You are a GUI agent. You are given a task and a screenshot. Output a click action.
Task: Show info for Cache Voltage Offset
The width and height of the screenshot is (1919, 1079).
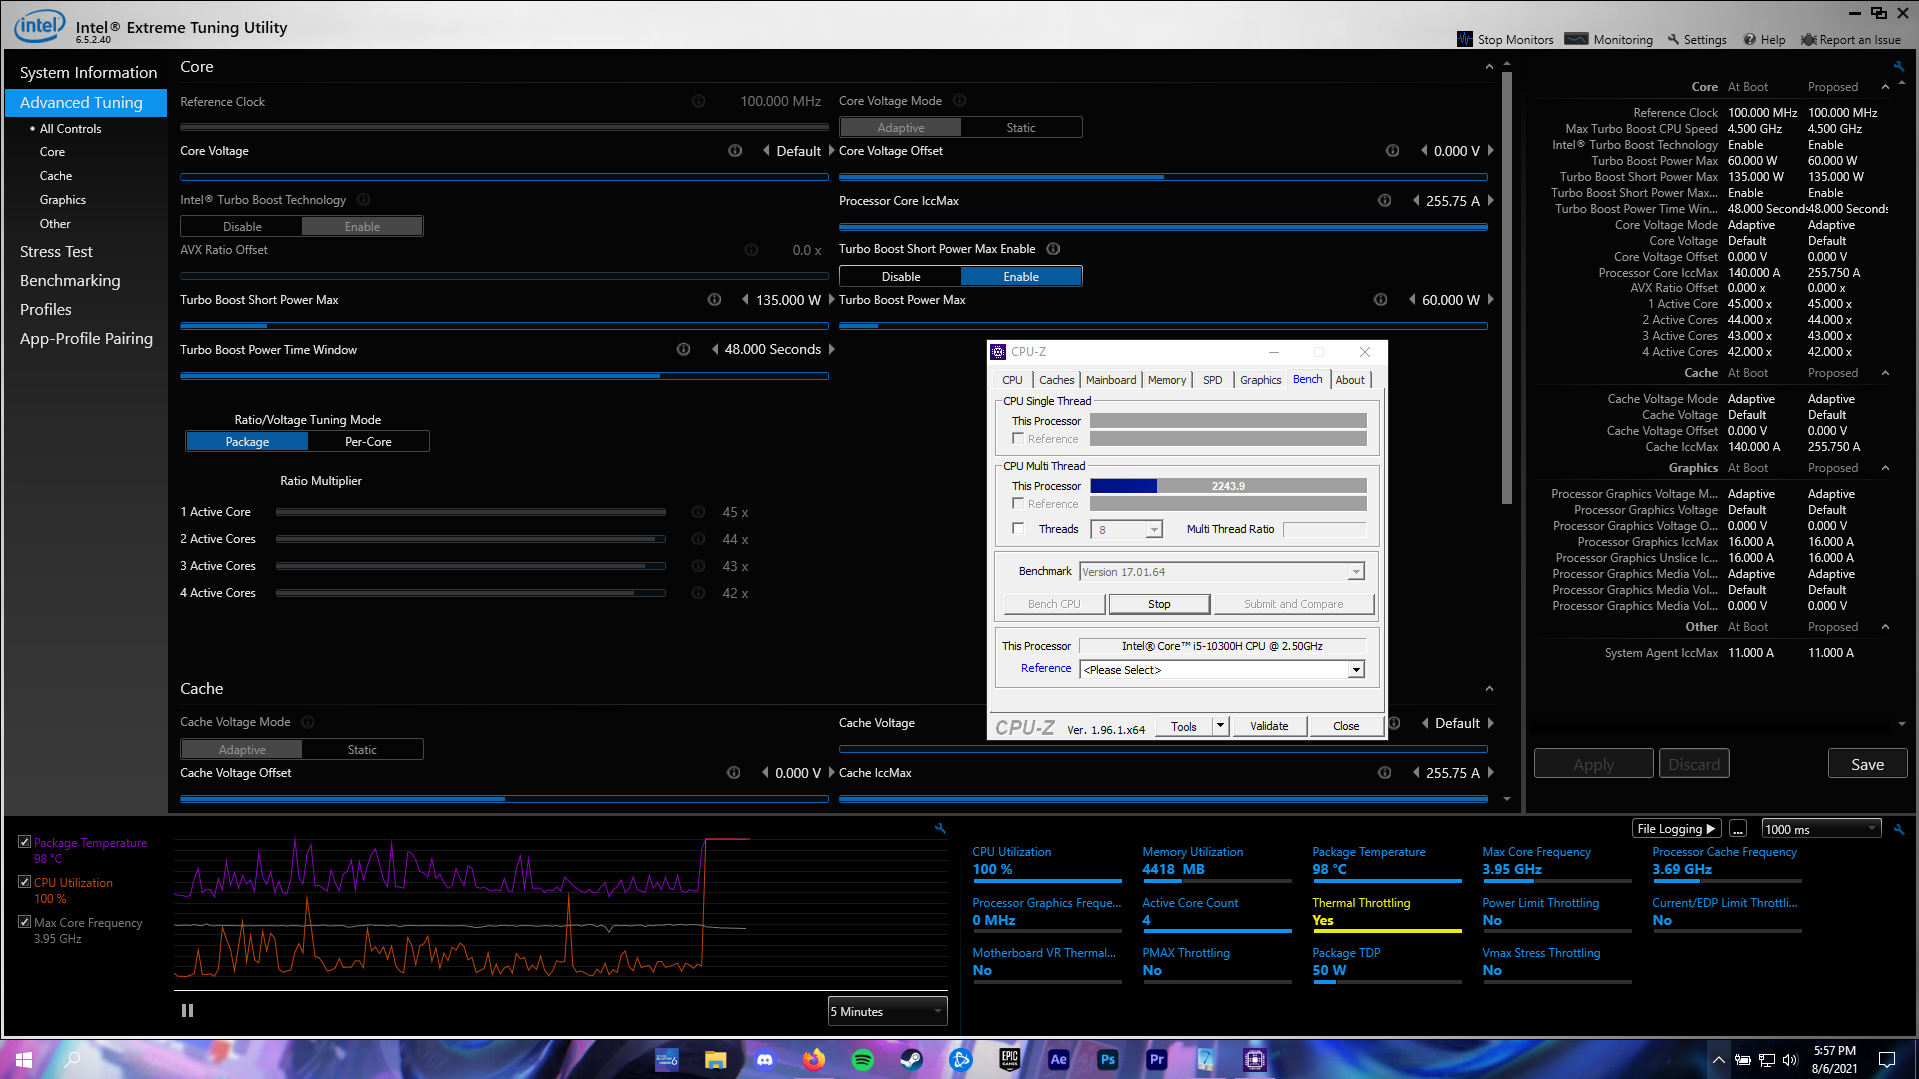(734, 773)
